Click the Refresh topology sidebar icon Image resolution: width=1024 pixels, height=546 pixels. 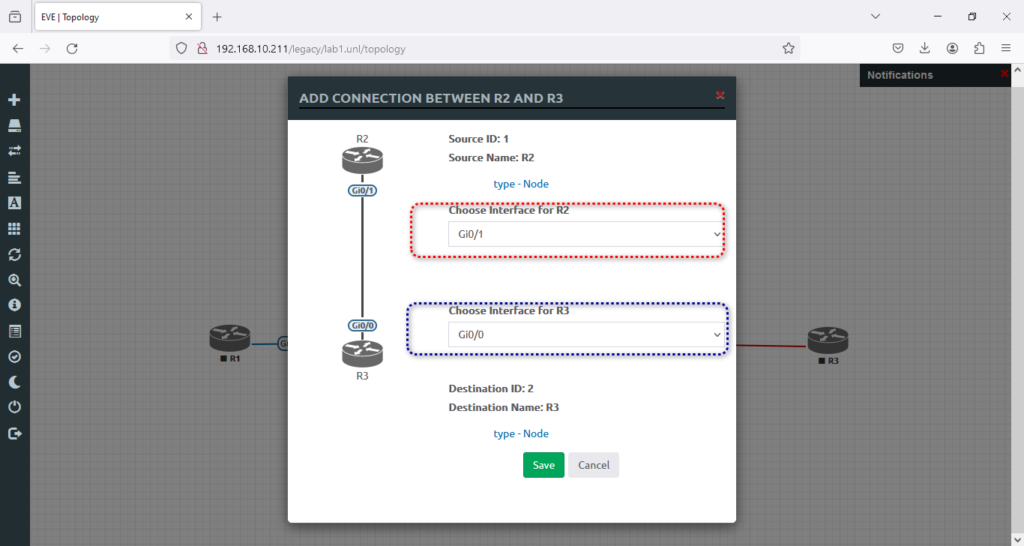click(x=14, y=255)
